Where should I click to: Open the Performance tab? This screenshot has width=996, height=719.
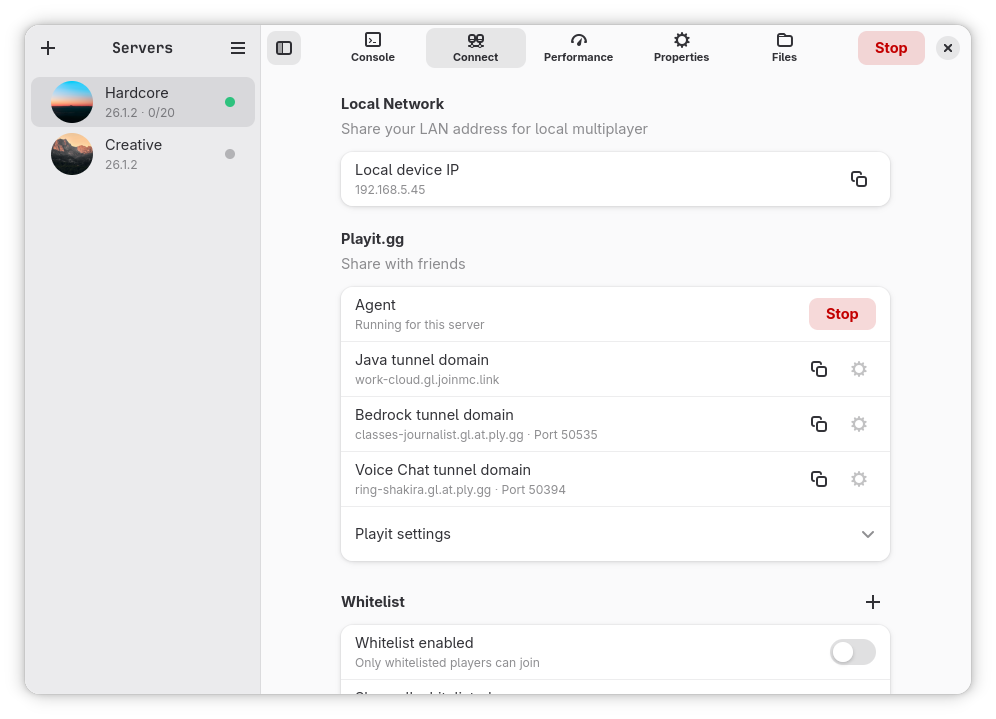click(578, 48)
